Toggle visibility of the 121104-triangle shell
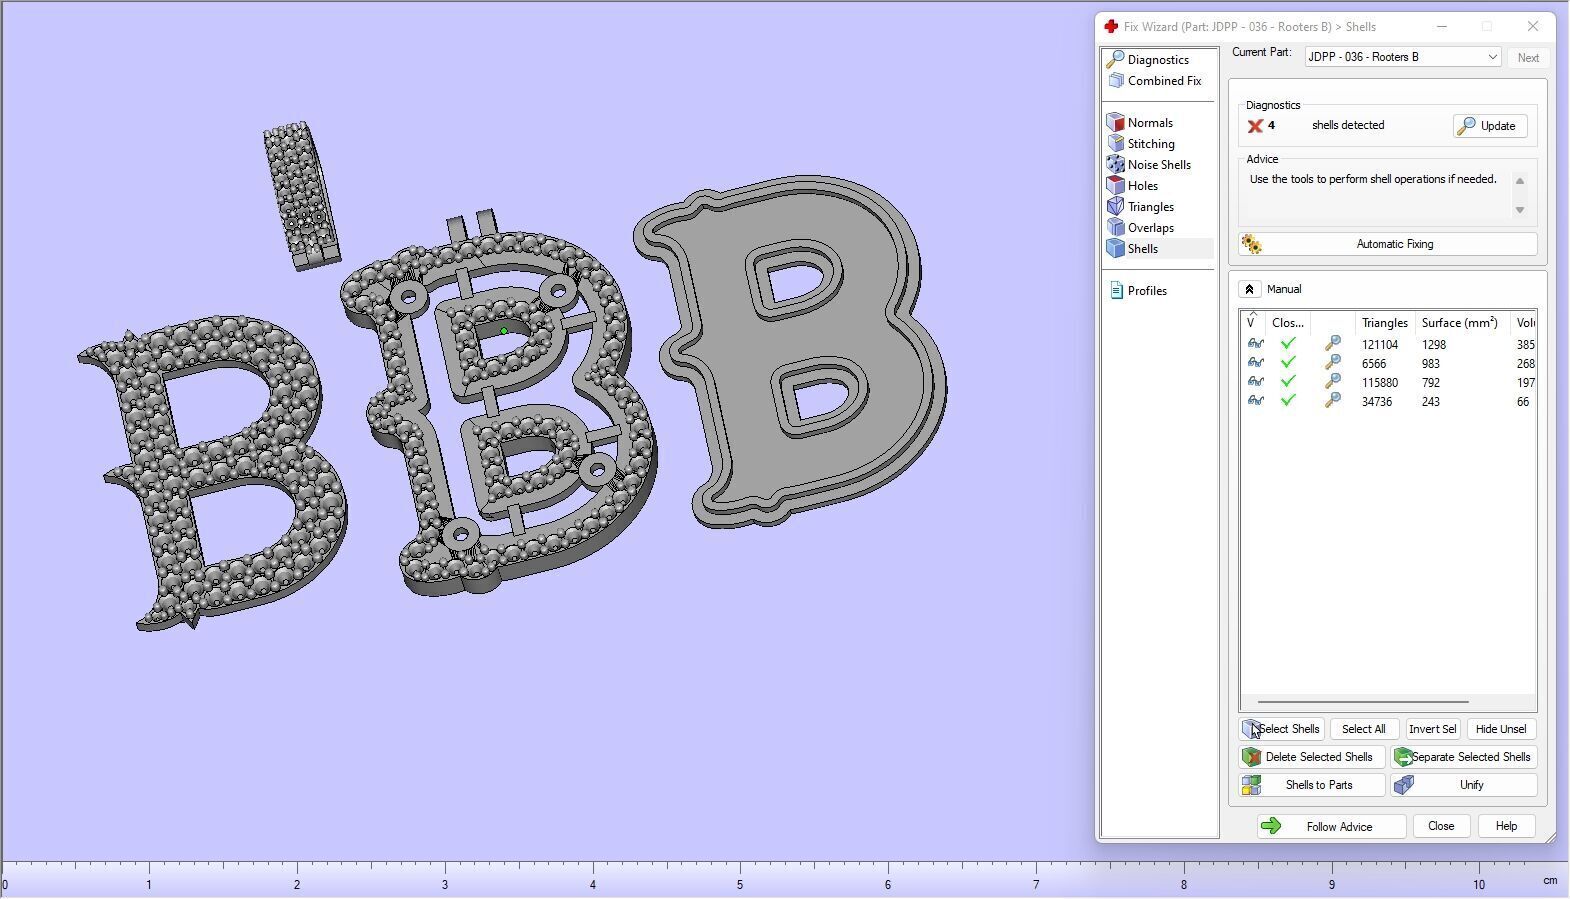 [x=1255, y=344]
